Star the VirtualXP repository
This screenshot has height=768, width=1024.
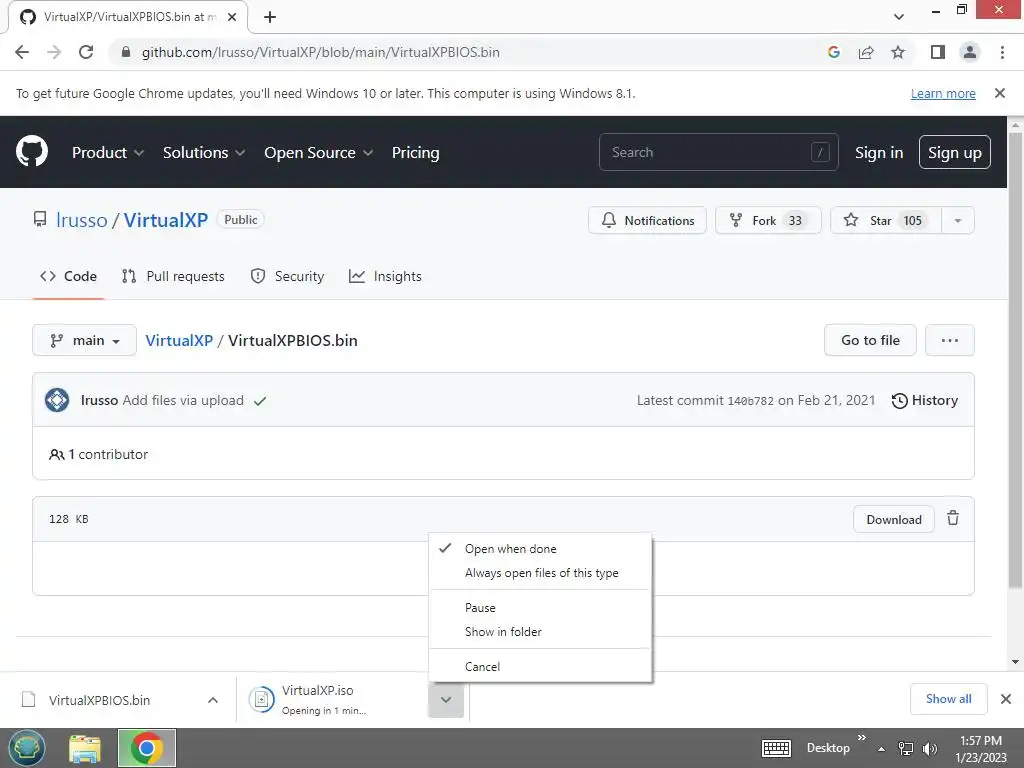pyautogui.click(x=886, y=220)
